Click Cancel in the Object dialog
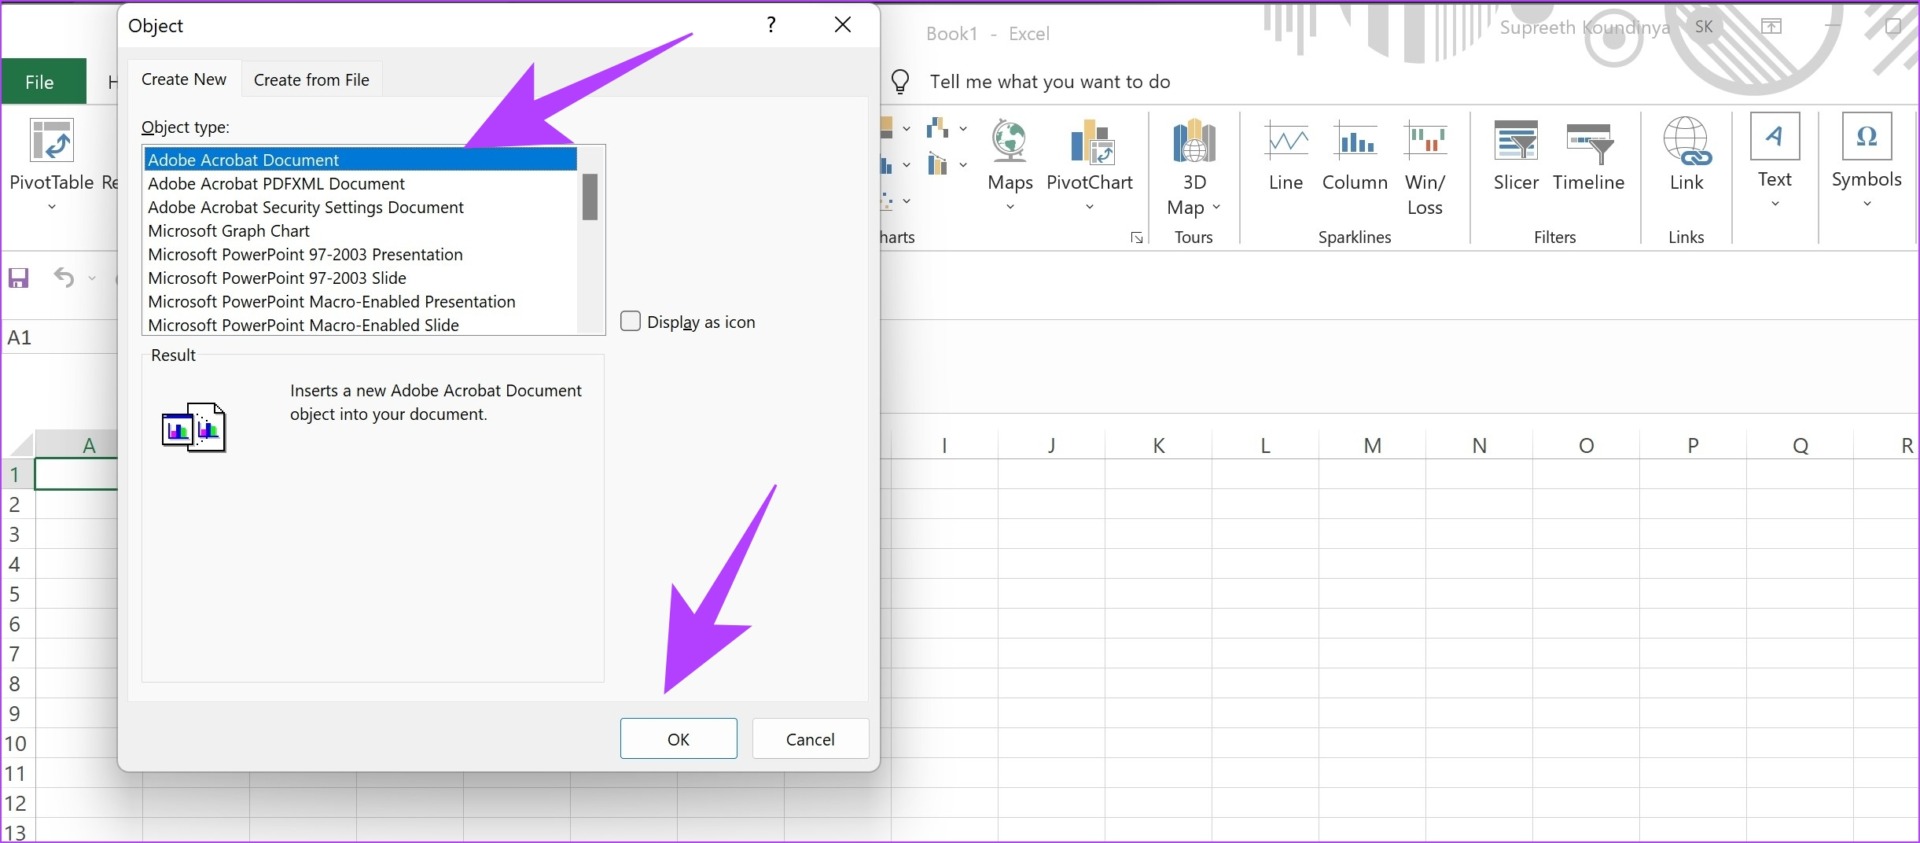This screenshot has height=843, width=1920. pyautogui.click(x=810, y=739)
